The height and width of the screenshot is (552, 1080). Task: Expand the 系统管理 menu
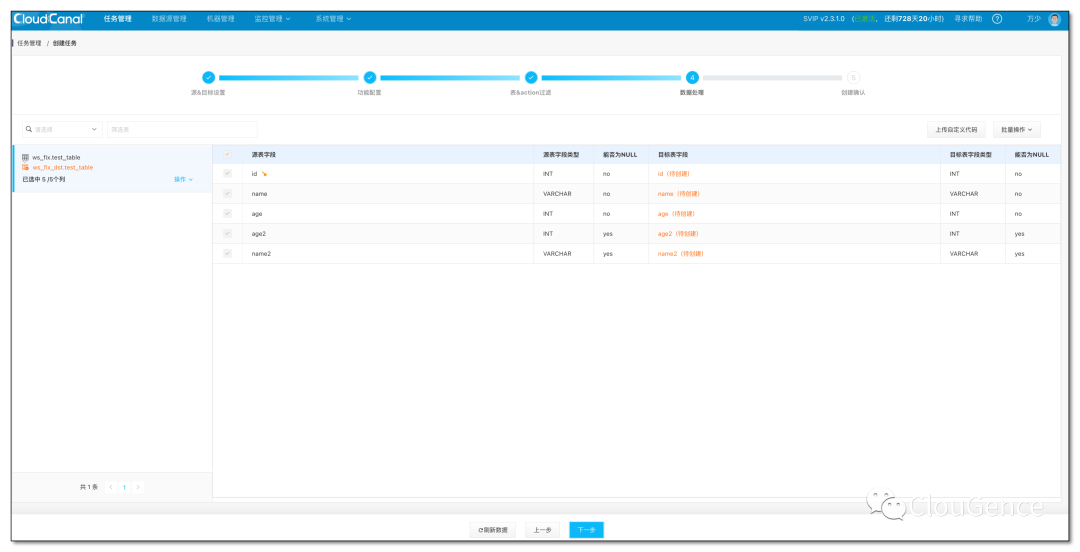[x=333, y=19]
